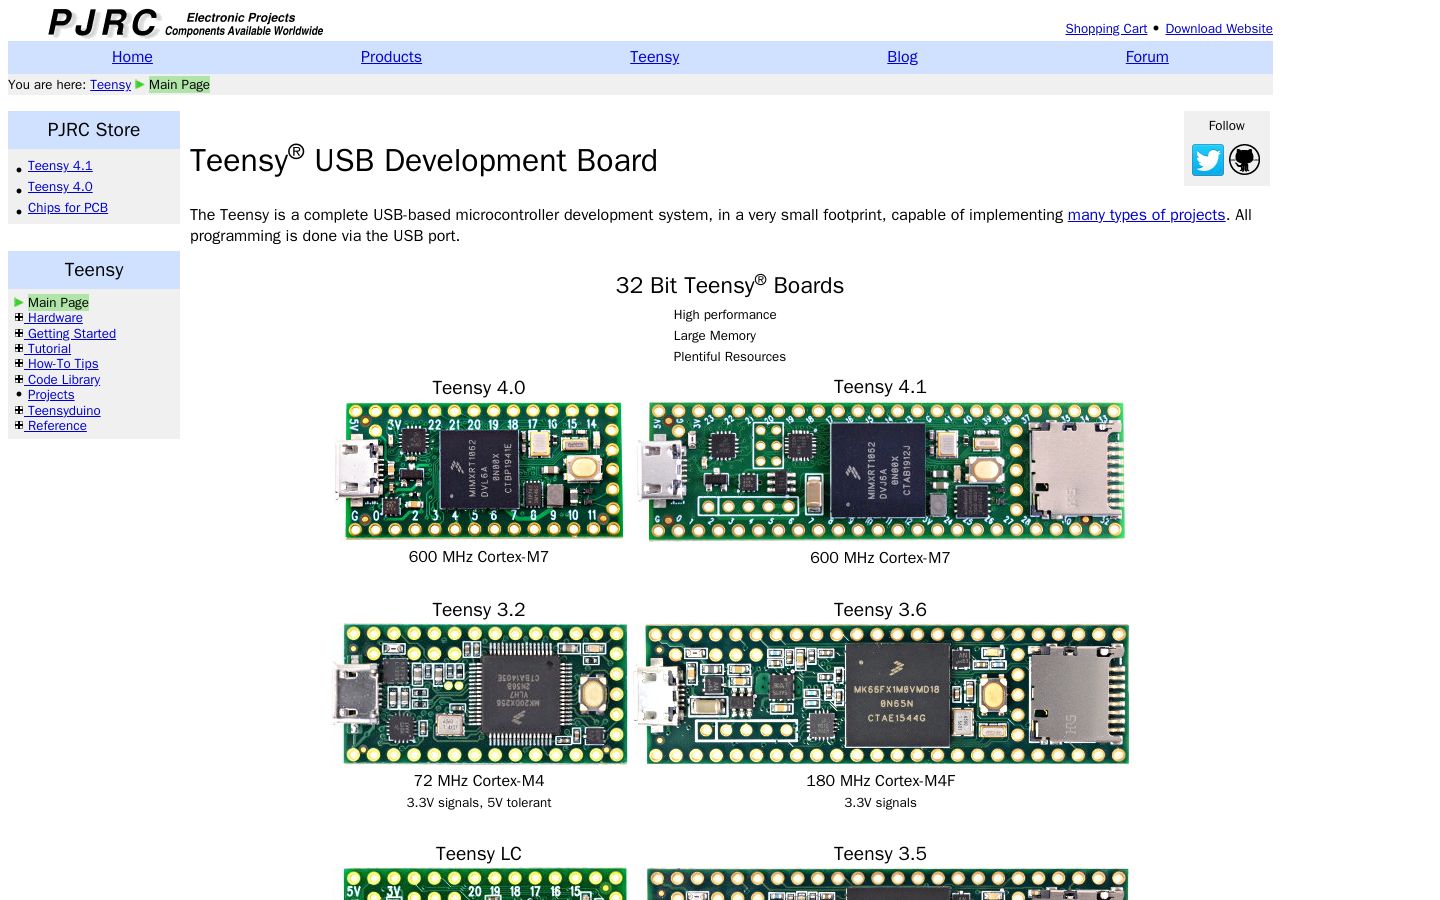
Task: Open the Teensyduino sidebar link
Action: tap(64, 411)
